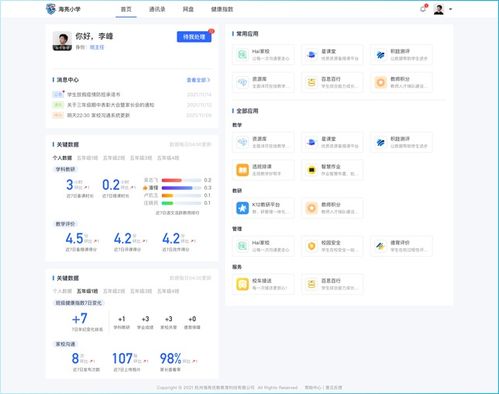This screenshot has width=499, height=394.
Task: Open the Hai家校 app under 常用应用
Action: (x=263, y=55)
